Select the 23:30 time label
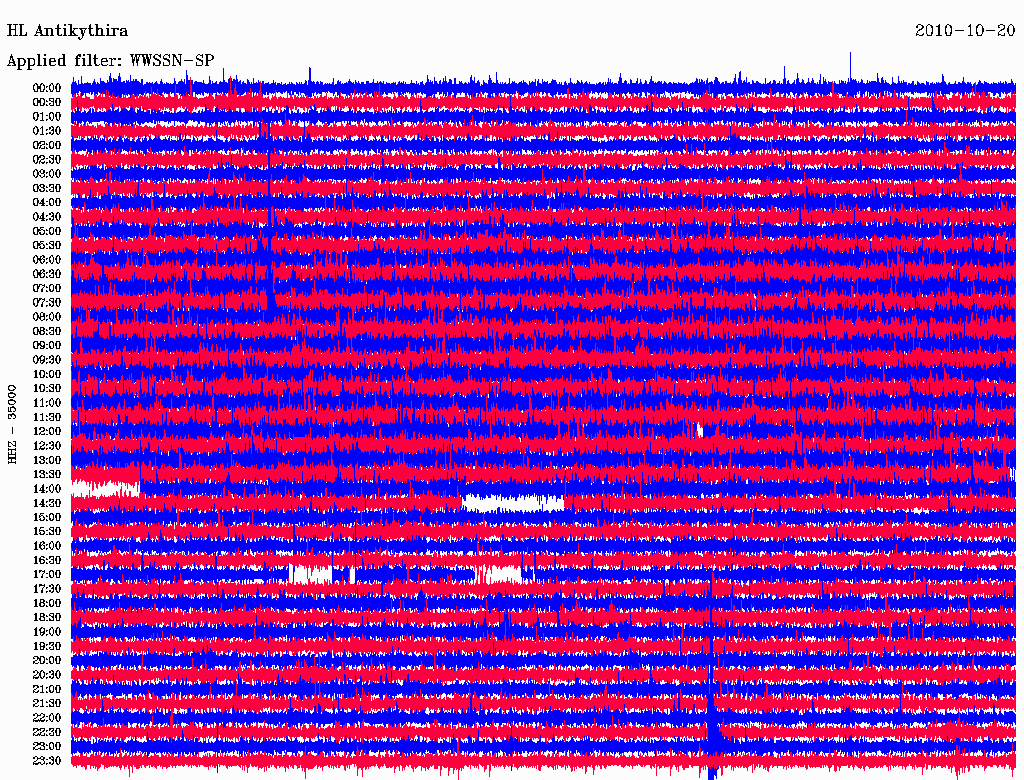1024x780 pixels. pos(47,761)
